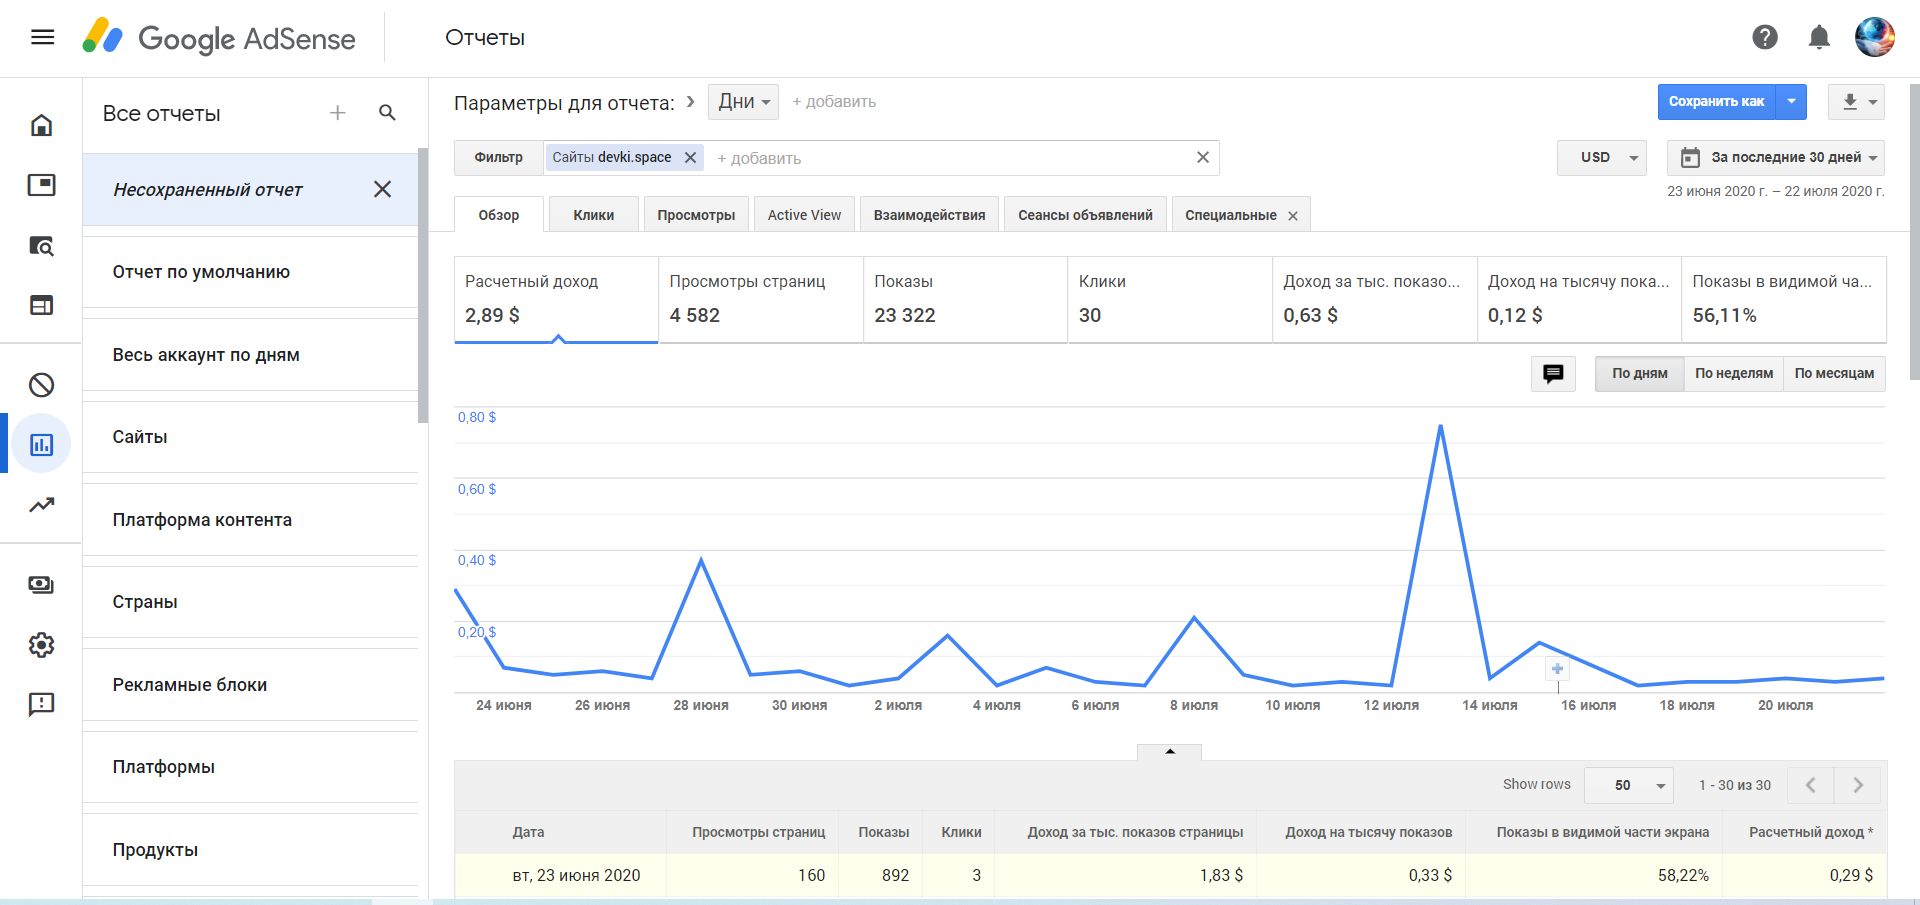Open the hamburger main menu
This screenshot has width=1920, height=905.
(42, 38)
